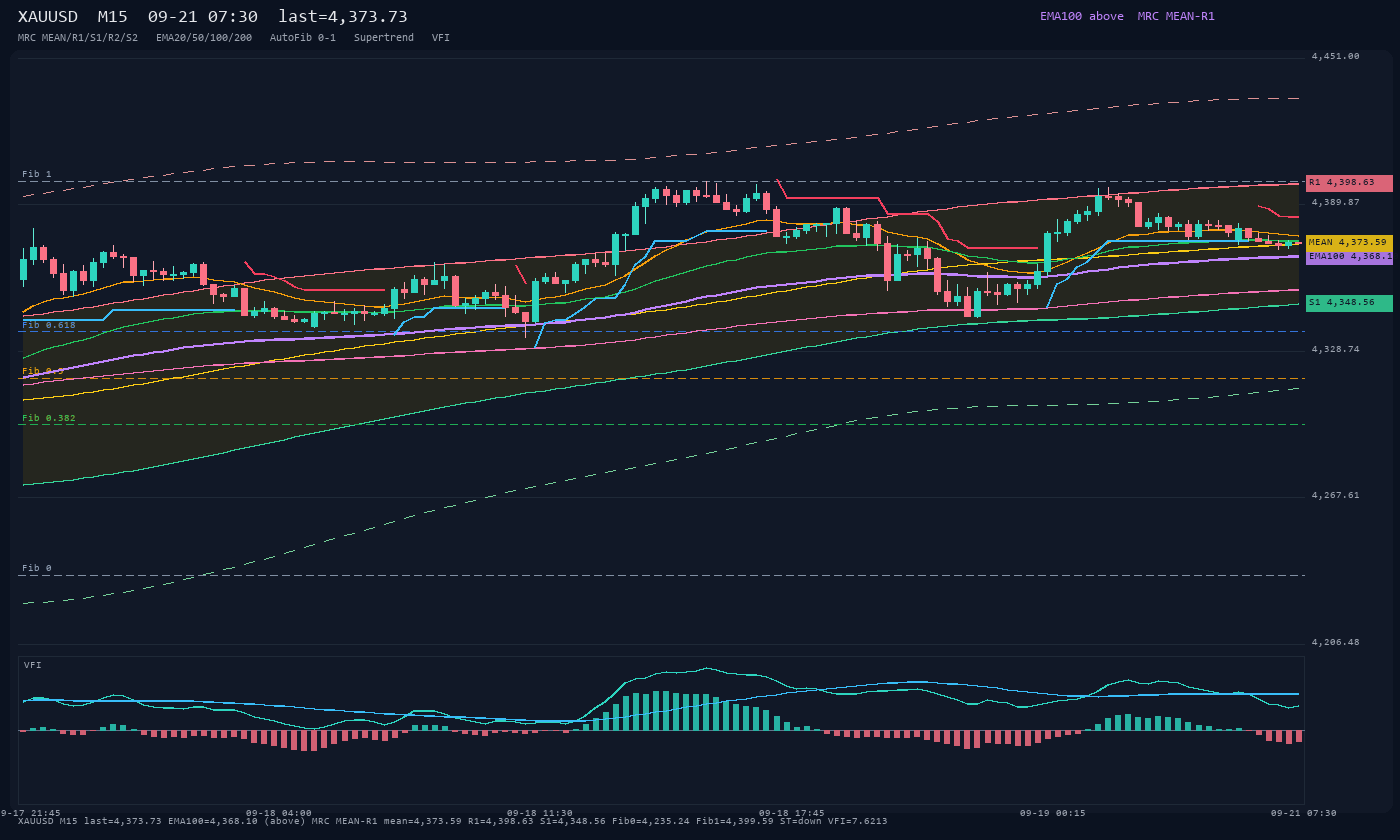Screen dimensions: 1400x840
Task: Select the 4,328.74 price axis label
Action: pyautogui.click(x=1336, y=350)
